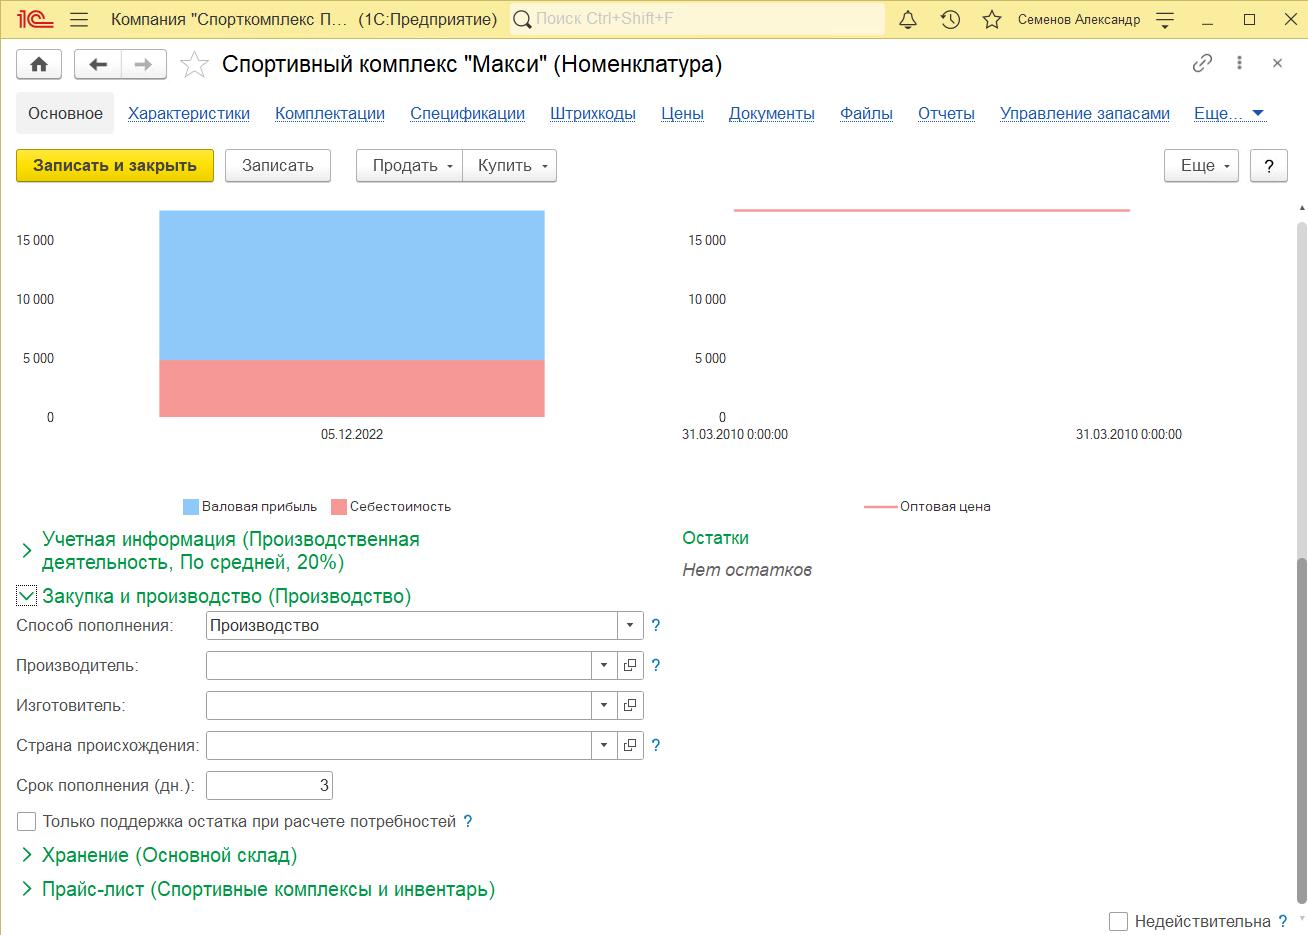Click the blue Валовая прибыль chart bar
This screenshot has width=1308, height=935.
[352, 285]
